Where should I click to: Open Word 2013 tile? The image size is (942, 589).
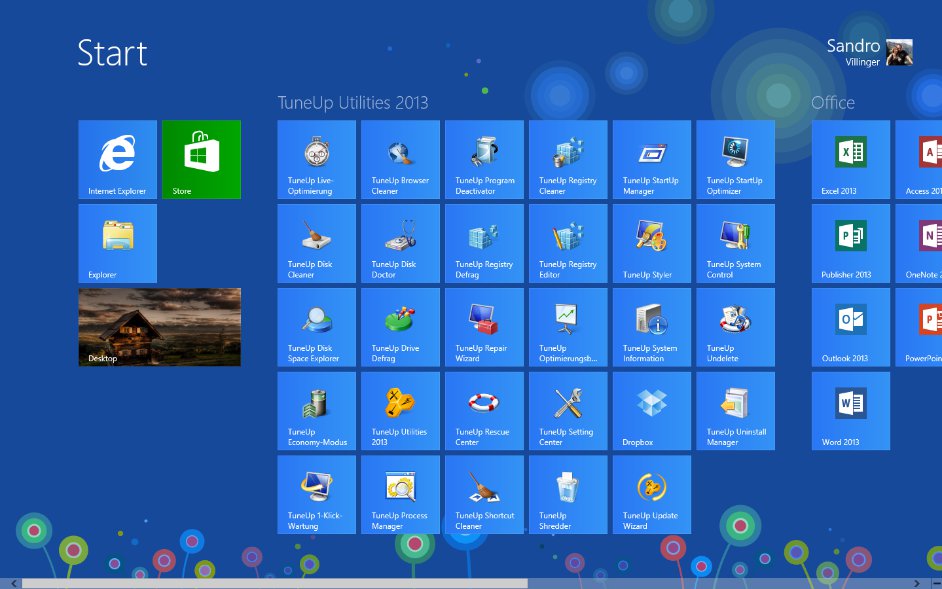[850, 411]
